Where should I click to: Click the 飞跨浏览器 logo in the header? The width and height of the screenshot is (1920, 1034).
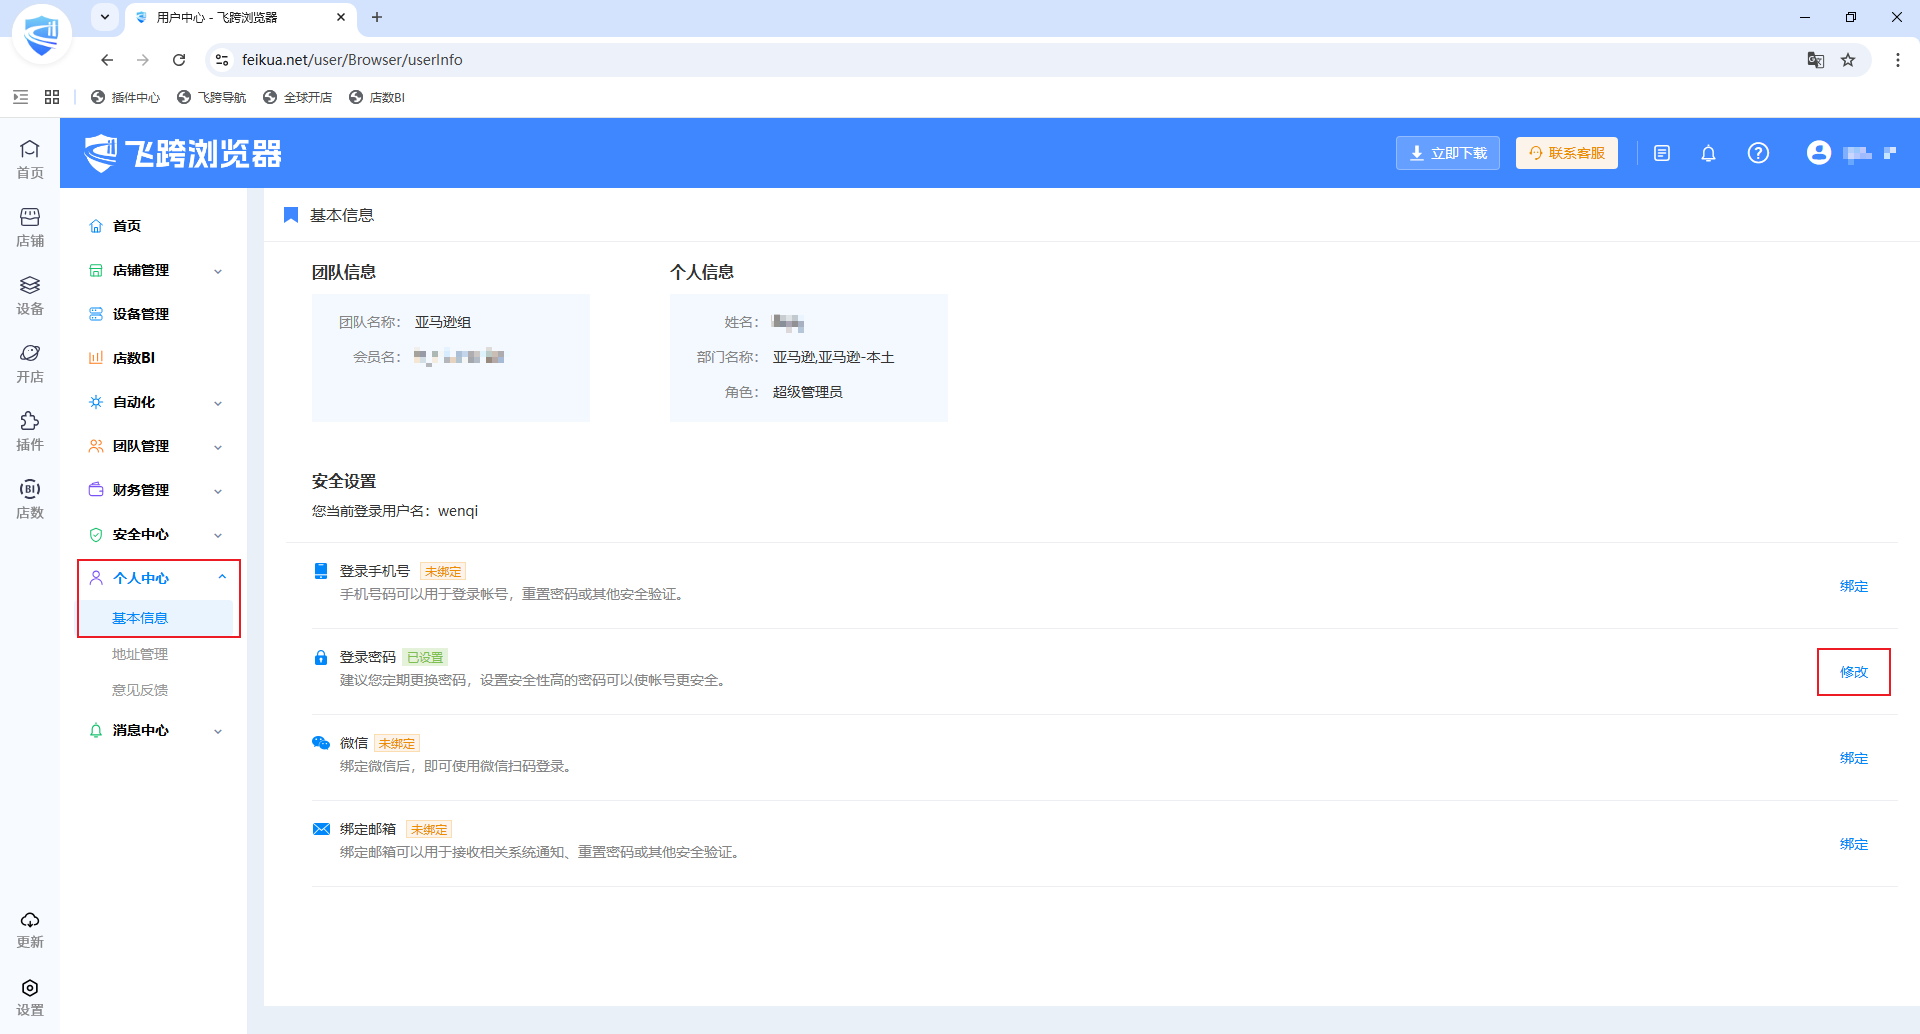[x=183, y=153]
